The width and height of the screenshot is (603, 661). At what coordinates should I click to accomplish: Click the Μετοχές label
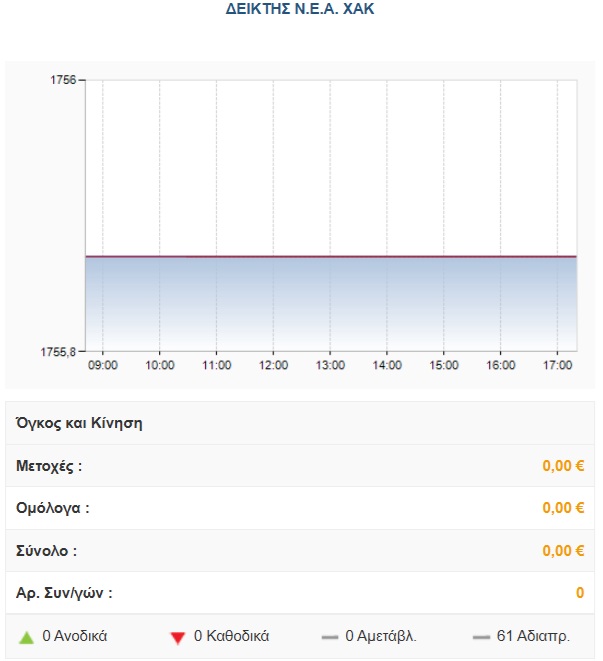(49, 466)
